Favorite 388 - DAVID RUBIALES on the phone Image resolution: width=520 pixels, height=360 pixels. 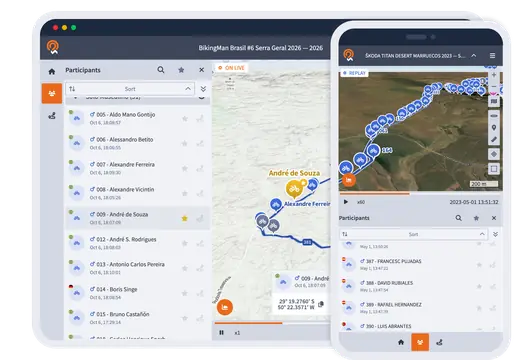(479, 287)
